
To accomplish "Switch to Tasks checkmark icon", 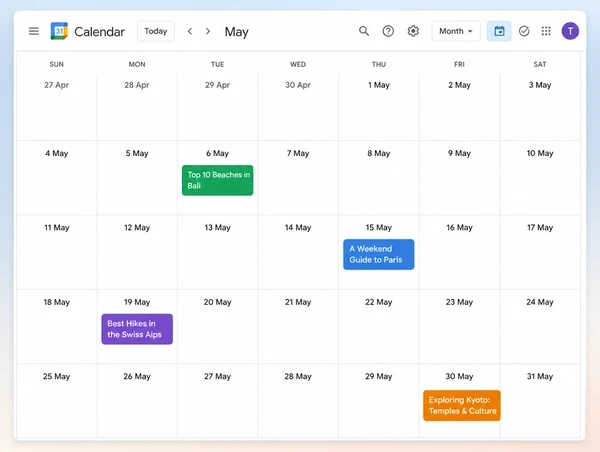I will [x=524, y=31].
